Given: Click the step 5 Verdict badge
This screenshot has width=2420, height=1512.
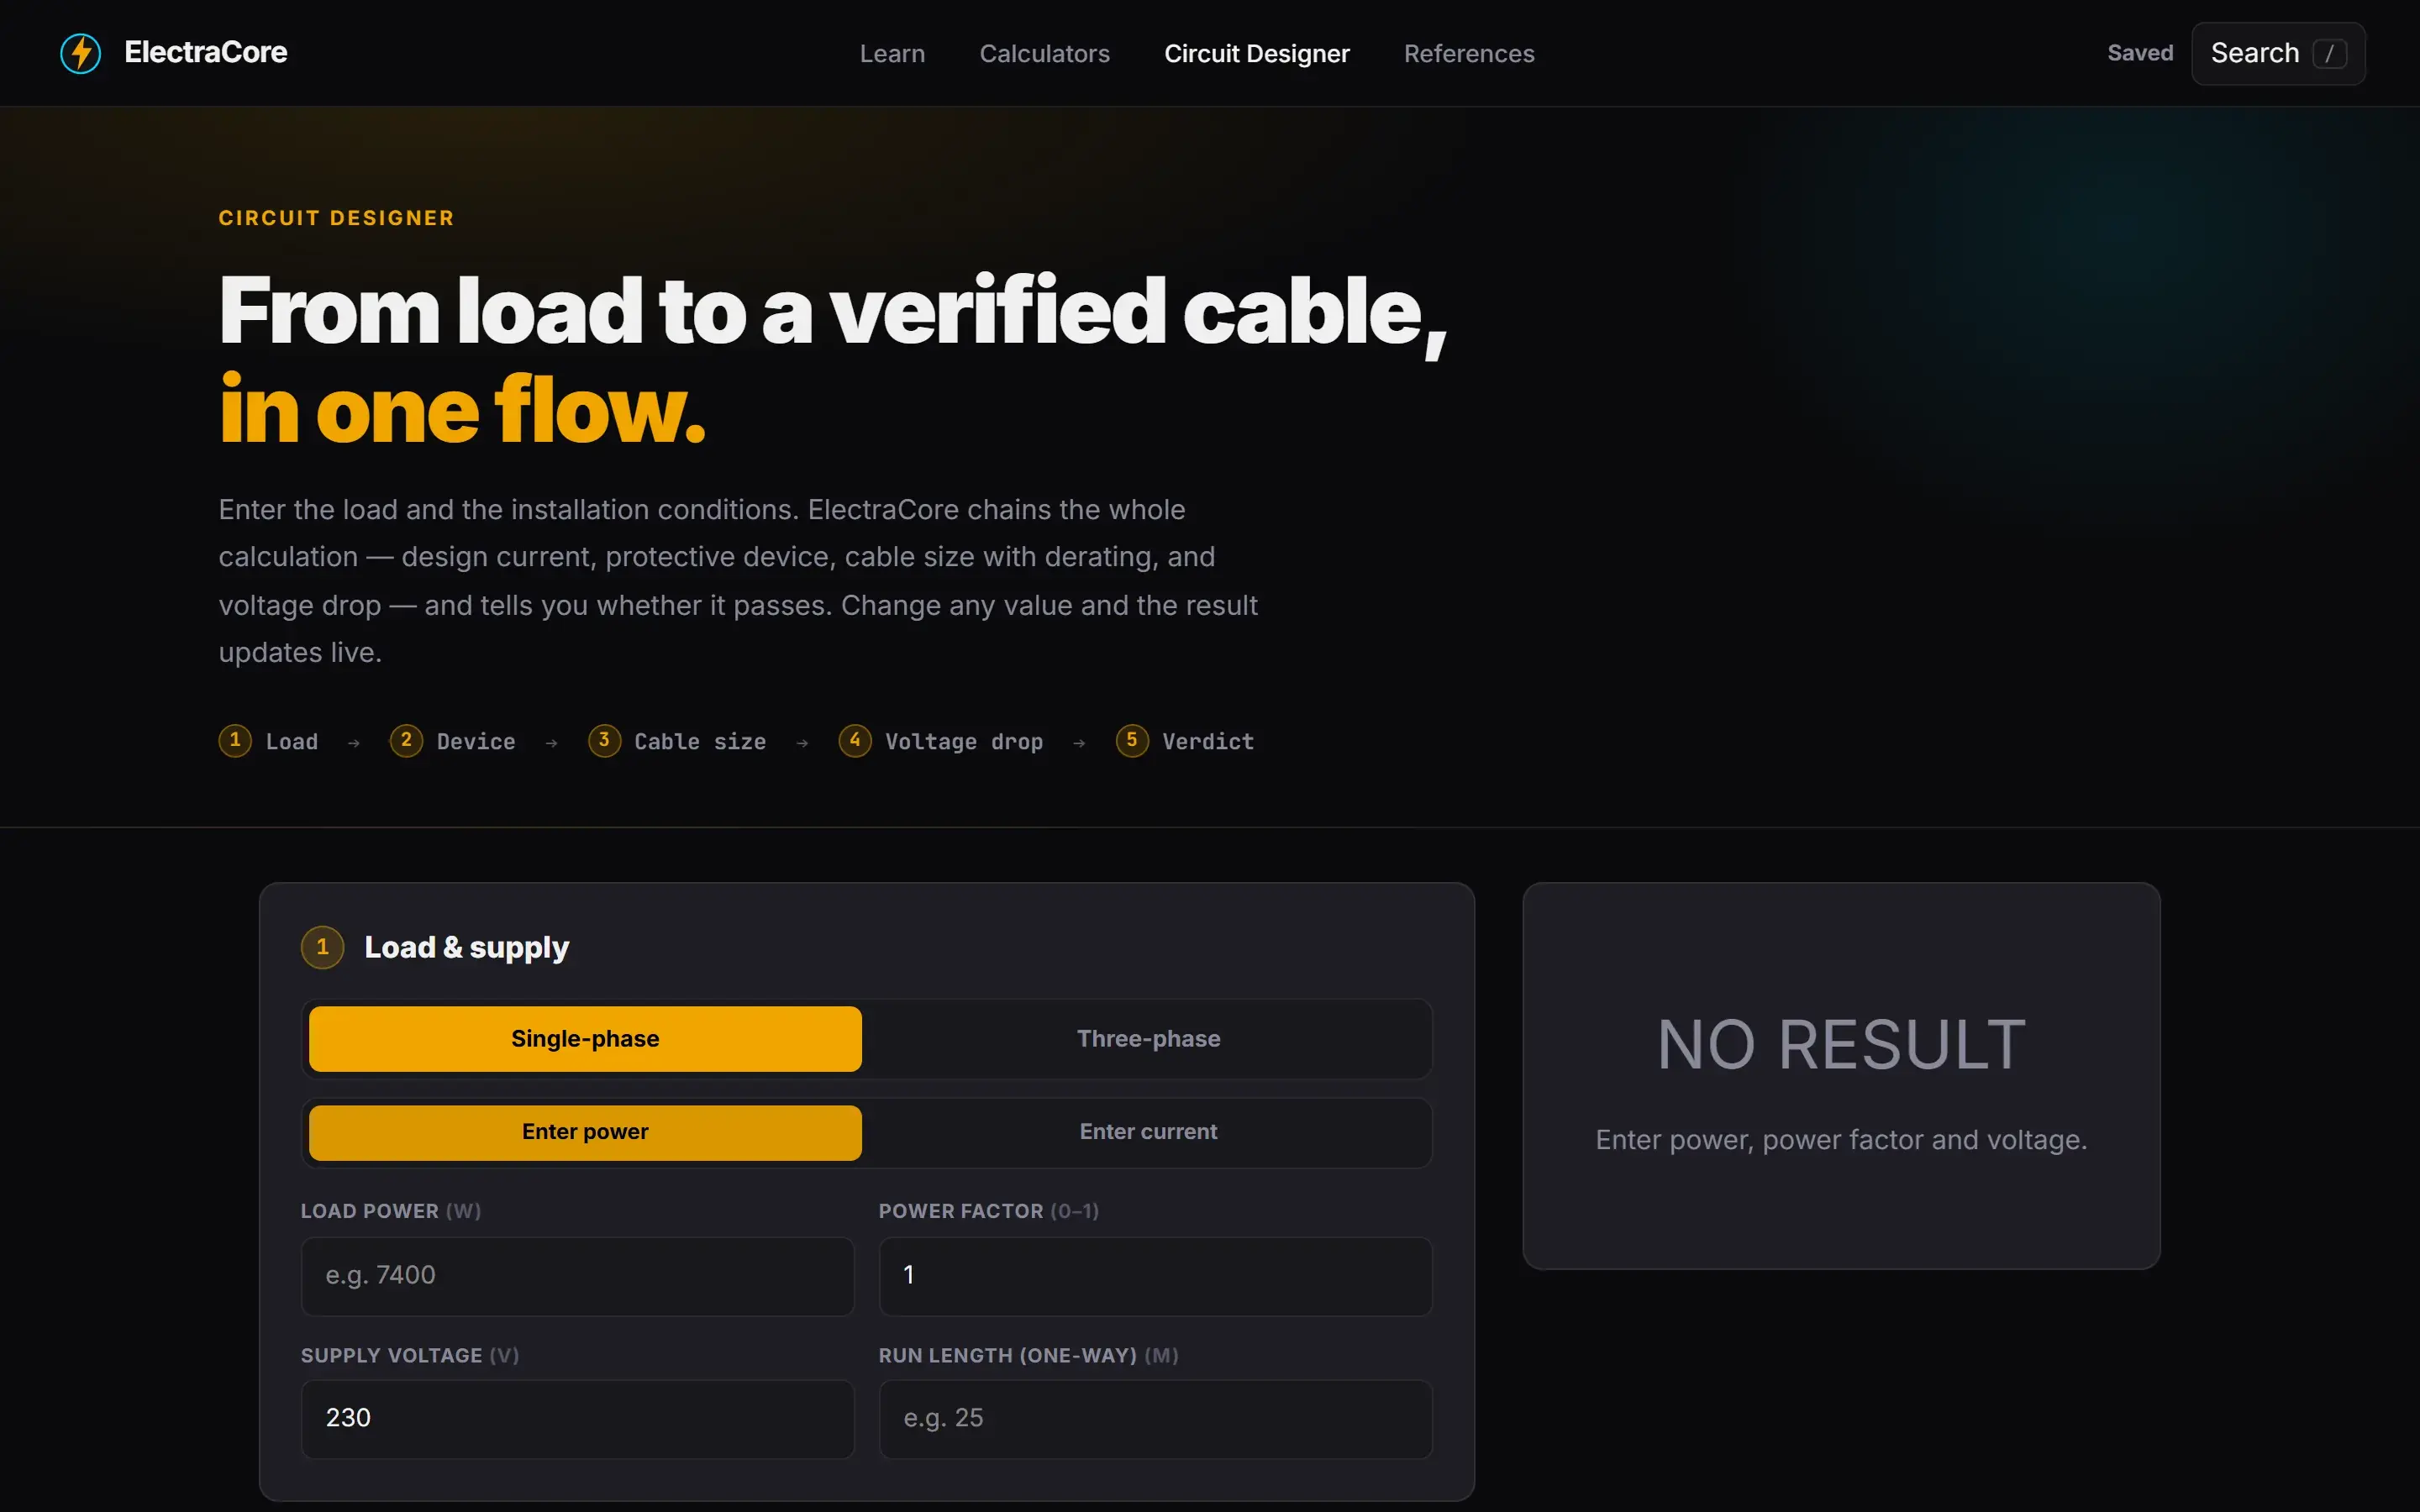Looking at the screenshot, I should pyautogui.click(x=1132, y=740).
